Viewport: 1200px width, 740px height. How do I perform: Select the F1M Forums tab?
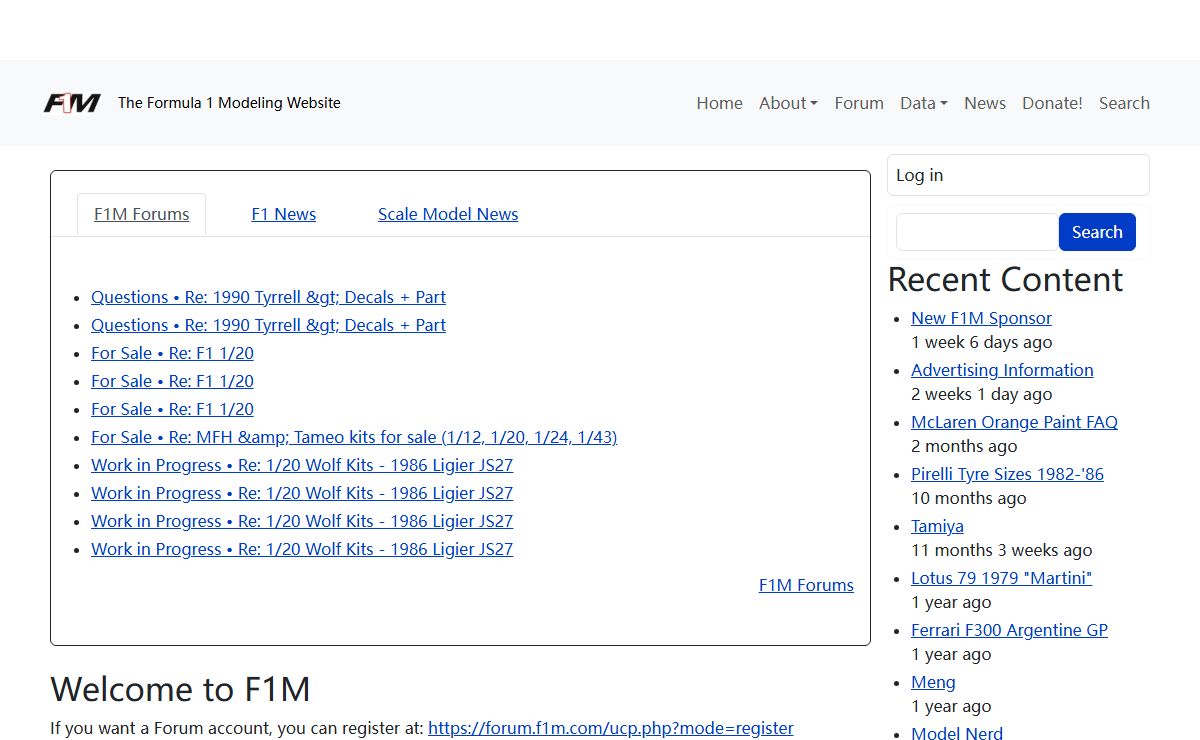(x=141, y=214)
